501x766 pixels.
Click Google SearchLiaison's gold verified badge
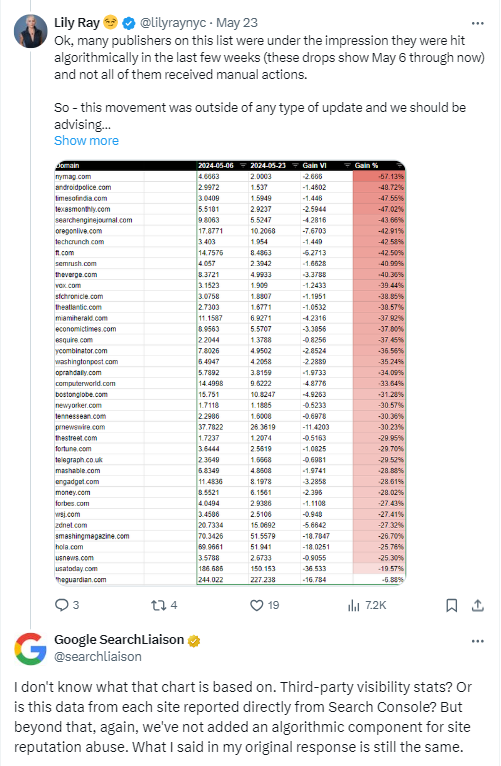[194, 640]
